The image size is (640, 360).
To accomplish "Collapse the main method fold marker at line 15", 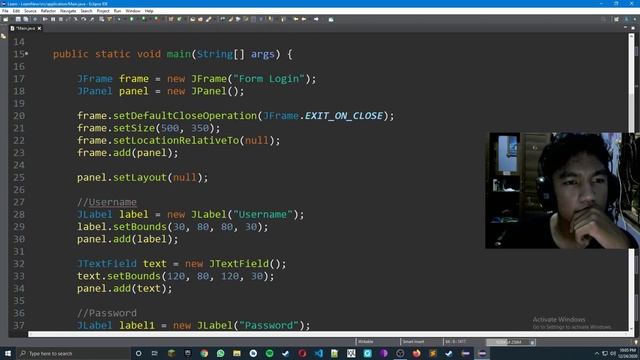I will click(x=27, y=53).
